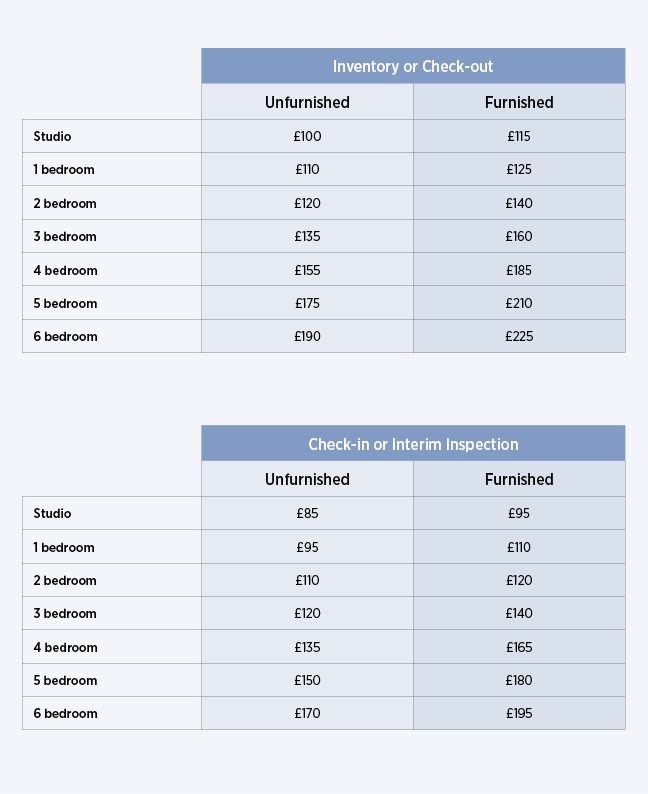Select the Studio row label in Check-in table
This screenshot has width=648, height=794.
click(52, 513)
